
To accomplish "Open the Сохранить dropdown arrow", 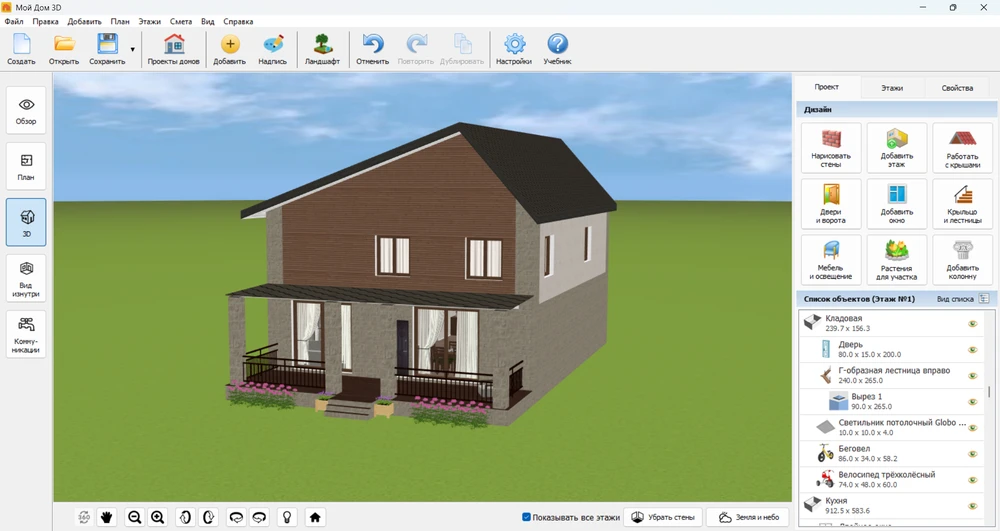I will click(x=133, y=49).
